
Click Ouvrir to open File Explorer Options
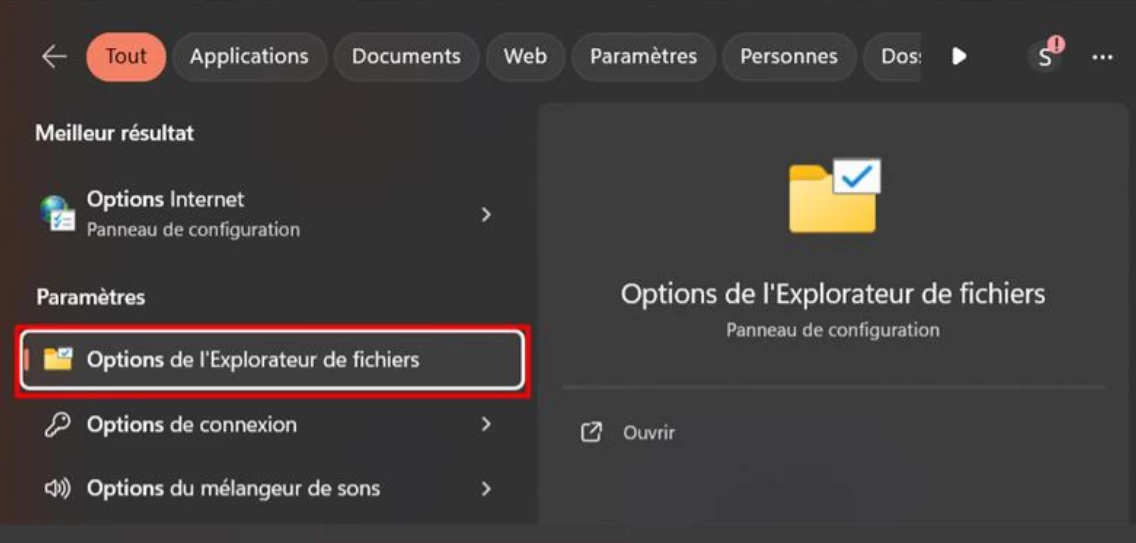[649, 433]
